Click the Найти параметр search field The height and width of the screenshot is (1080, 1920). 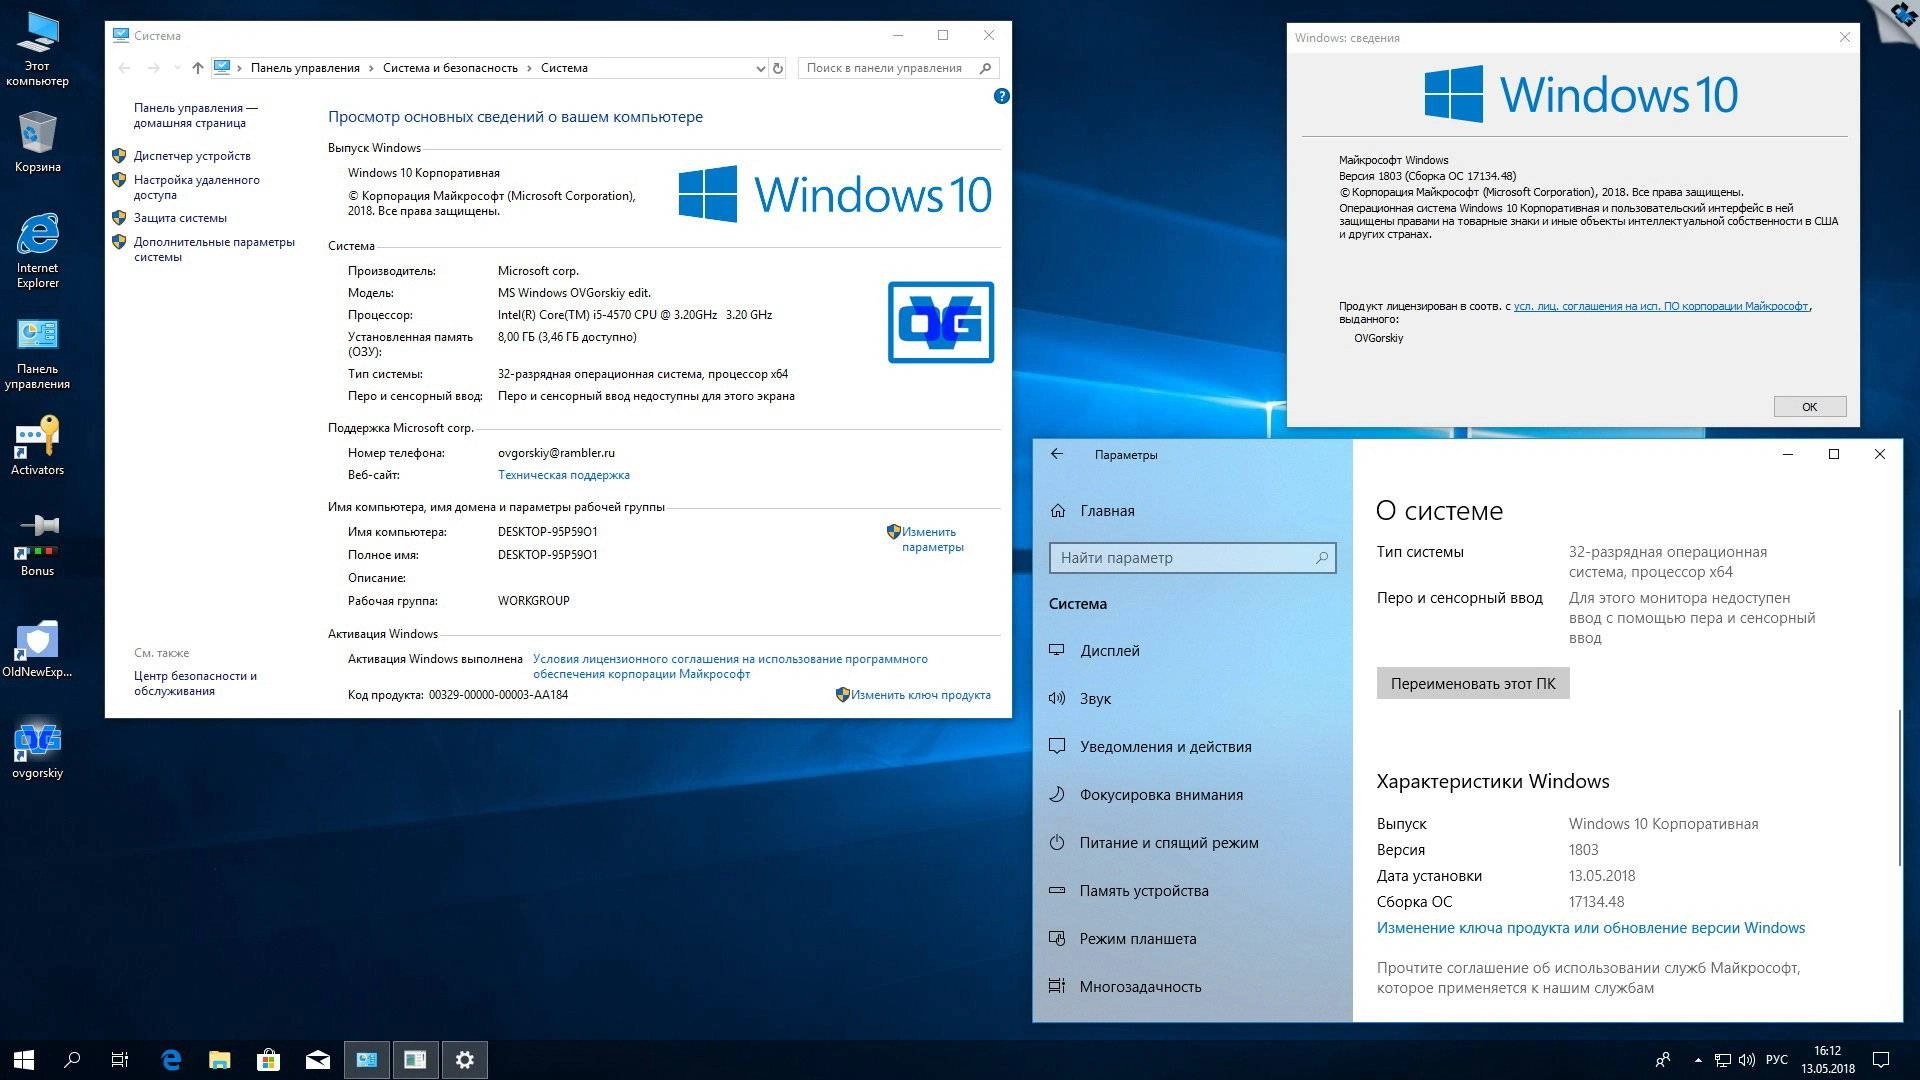(1192, 558)
